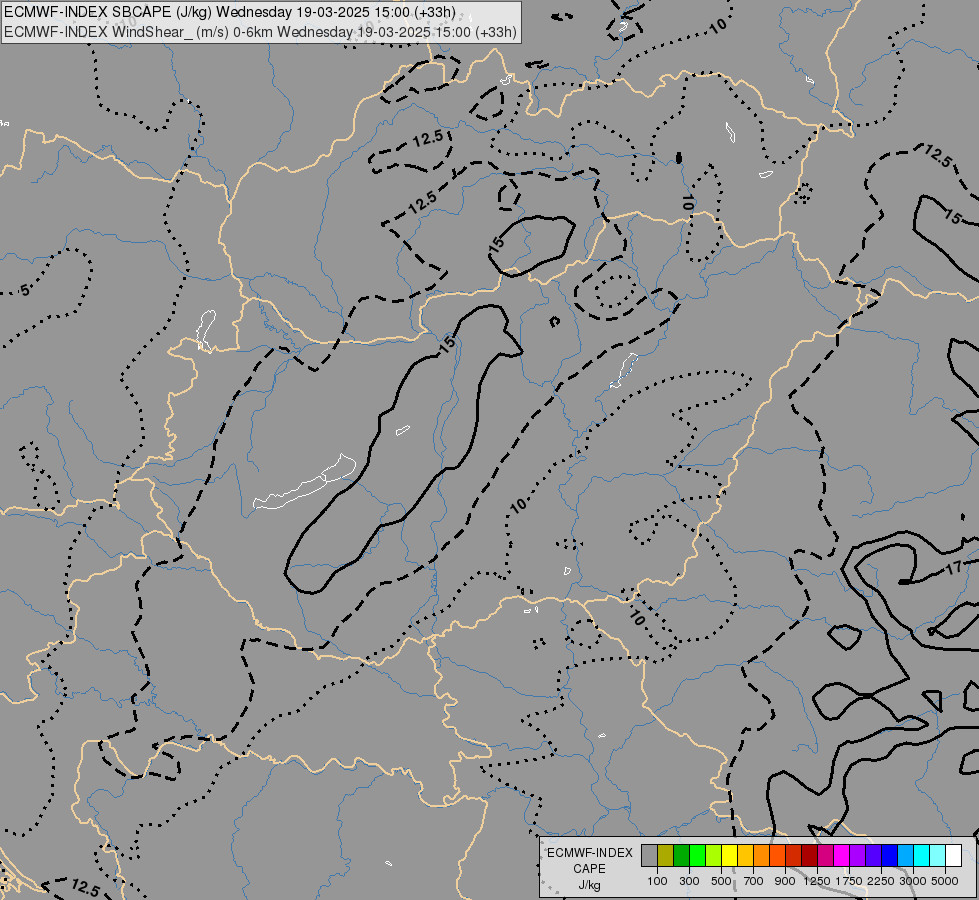This screenshot has width=979, height=900.
Task: Click the lime yellow-green CAPE legend swatch
Action: 714,856
